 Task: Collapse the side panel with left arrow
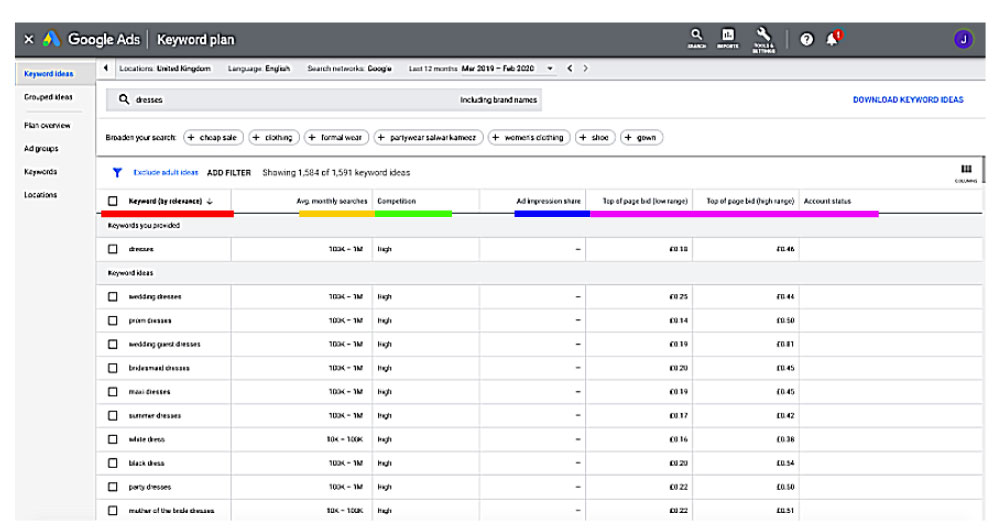[107, 68]
